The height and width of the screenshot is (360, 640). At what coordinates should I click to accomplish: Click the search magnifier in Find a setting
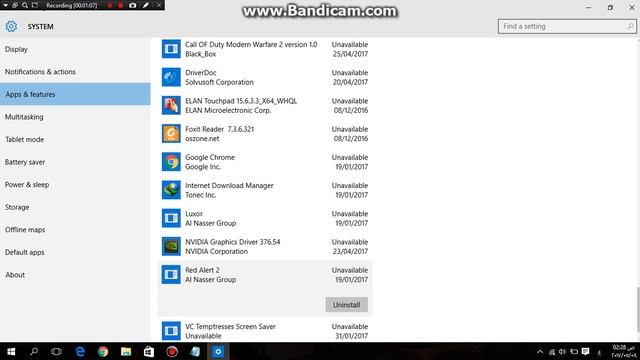coord(630,26)
